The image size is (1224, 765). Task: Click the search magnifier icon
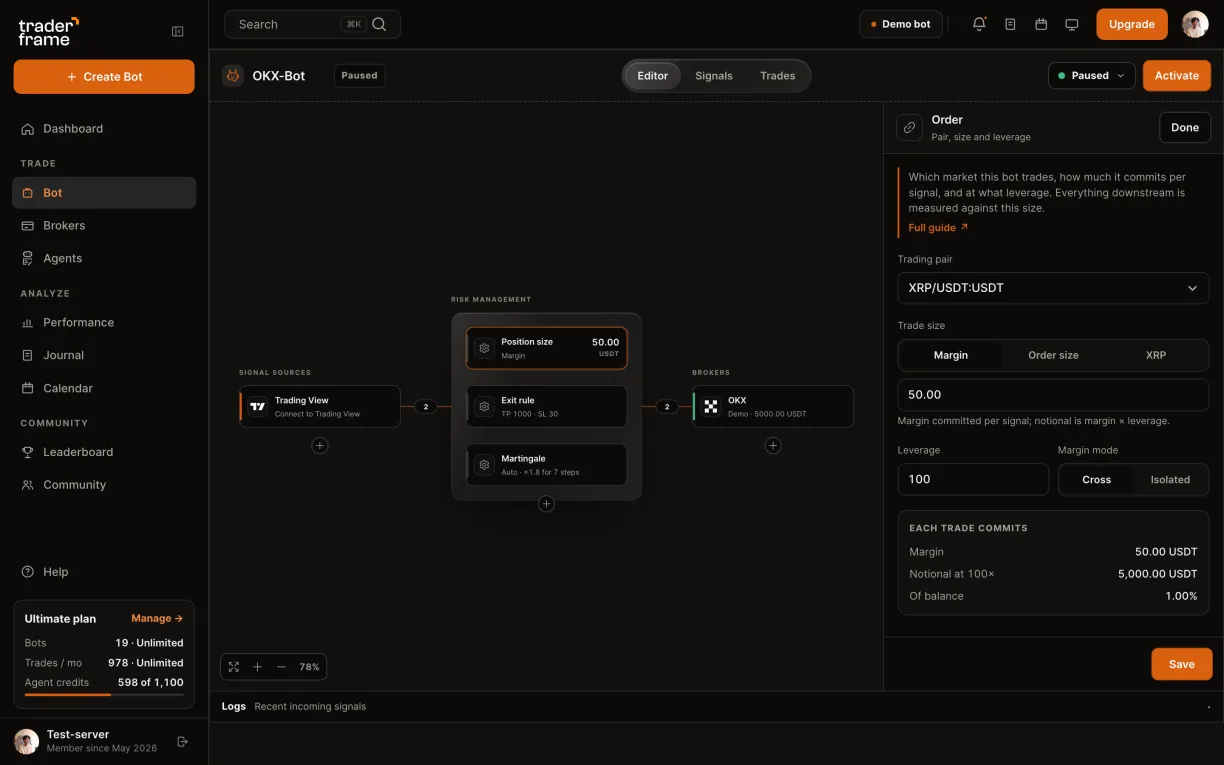coord(379,24)
